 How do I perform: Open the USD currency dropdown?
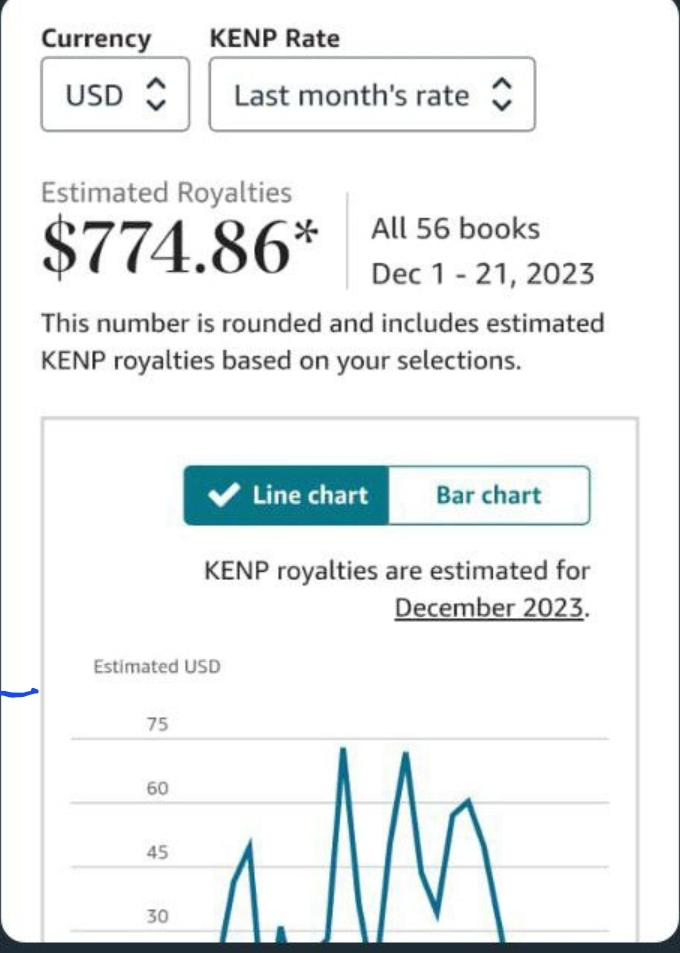click(115, 94)
